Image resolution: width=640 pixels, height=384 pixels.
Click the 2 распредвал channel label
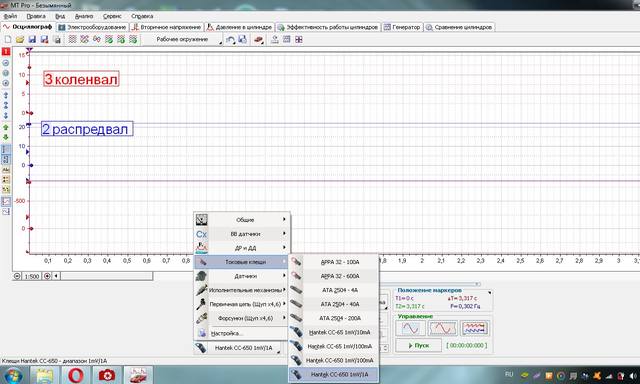pos(87,129)
